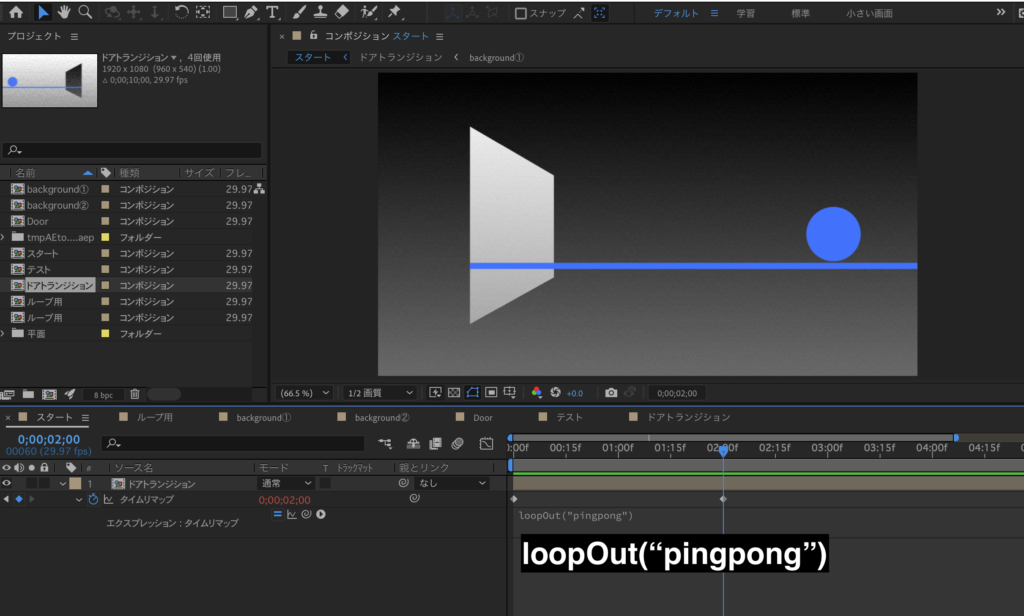Click the blue exposure value +0.0

pos(574,393)
